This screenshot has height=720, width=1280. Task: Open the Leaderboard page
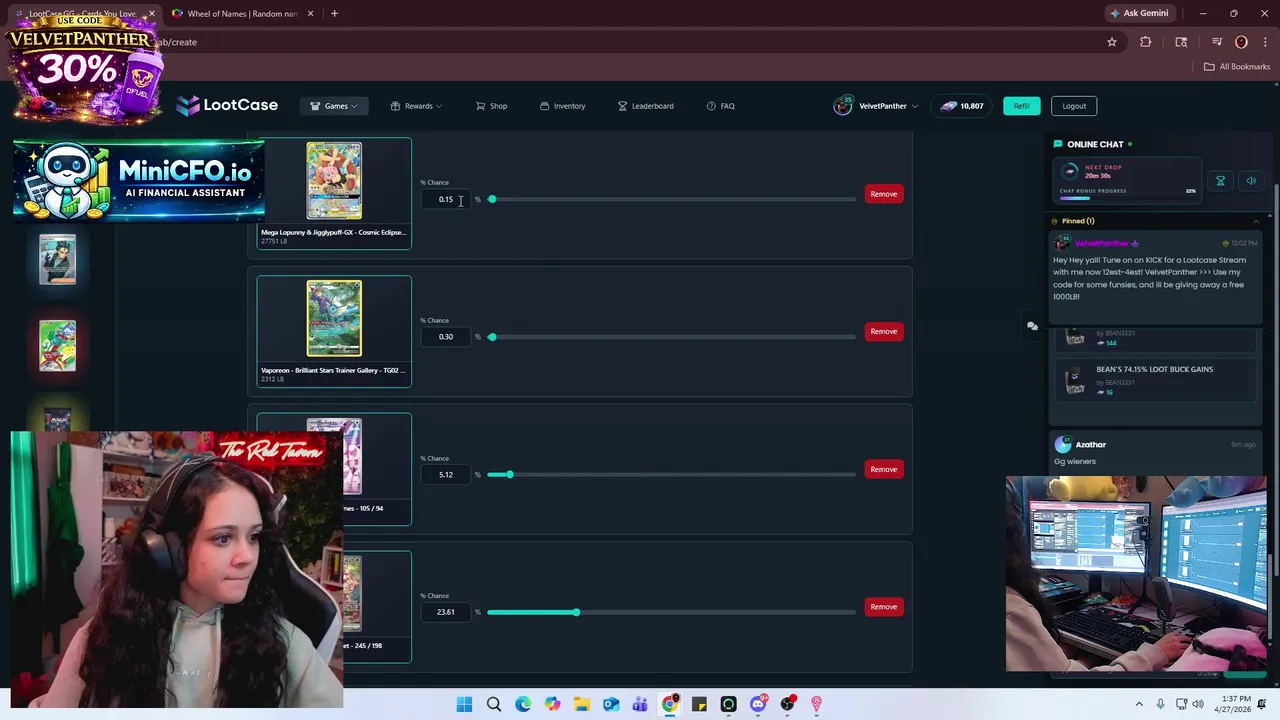tap(645, 106)
